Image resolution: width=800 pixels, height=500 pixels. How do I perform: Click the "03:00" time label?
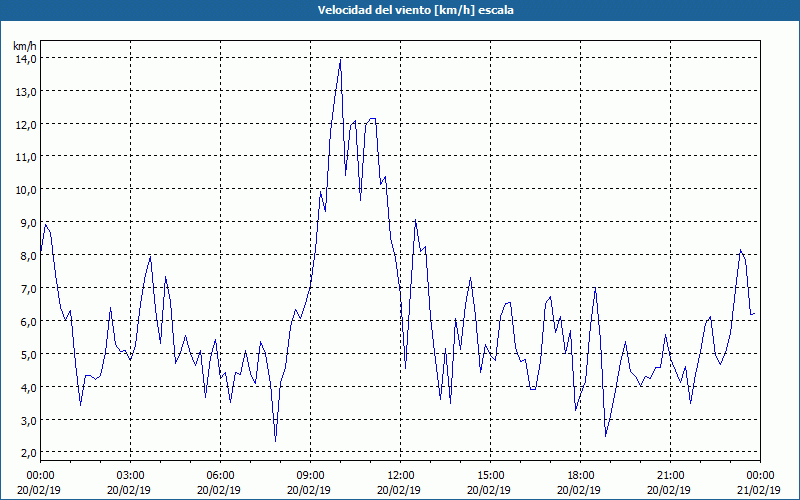click(x=130, y=476)
